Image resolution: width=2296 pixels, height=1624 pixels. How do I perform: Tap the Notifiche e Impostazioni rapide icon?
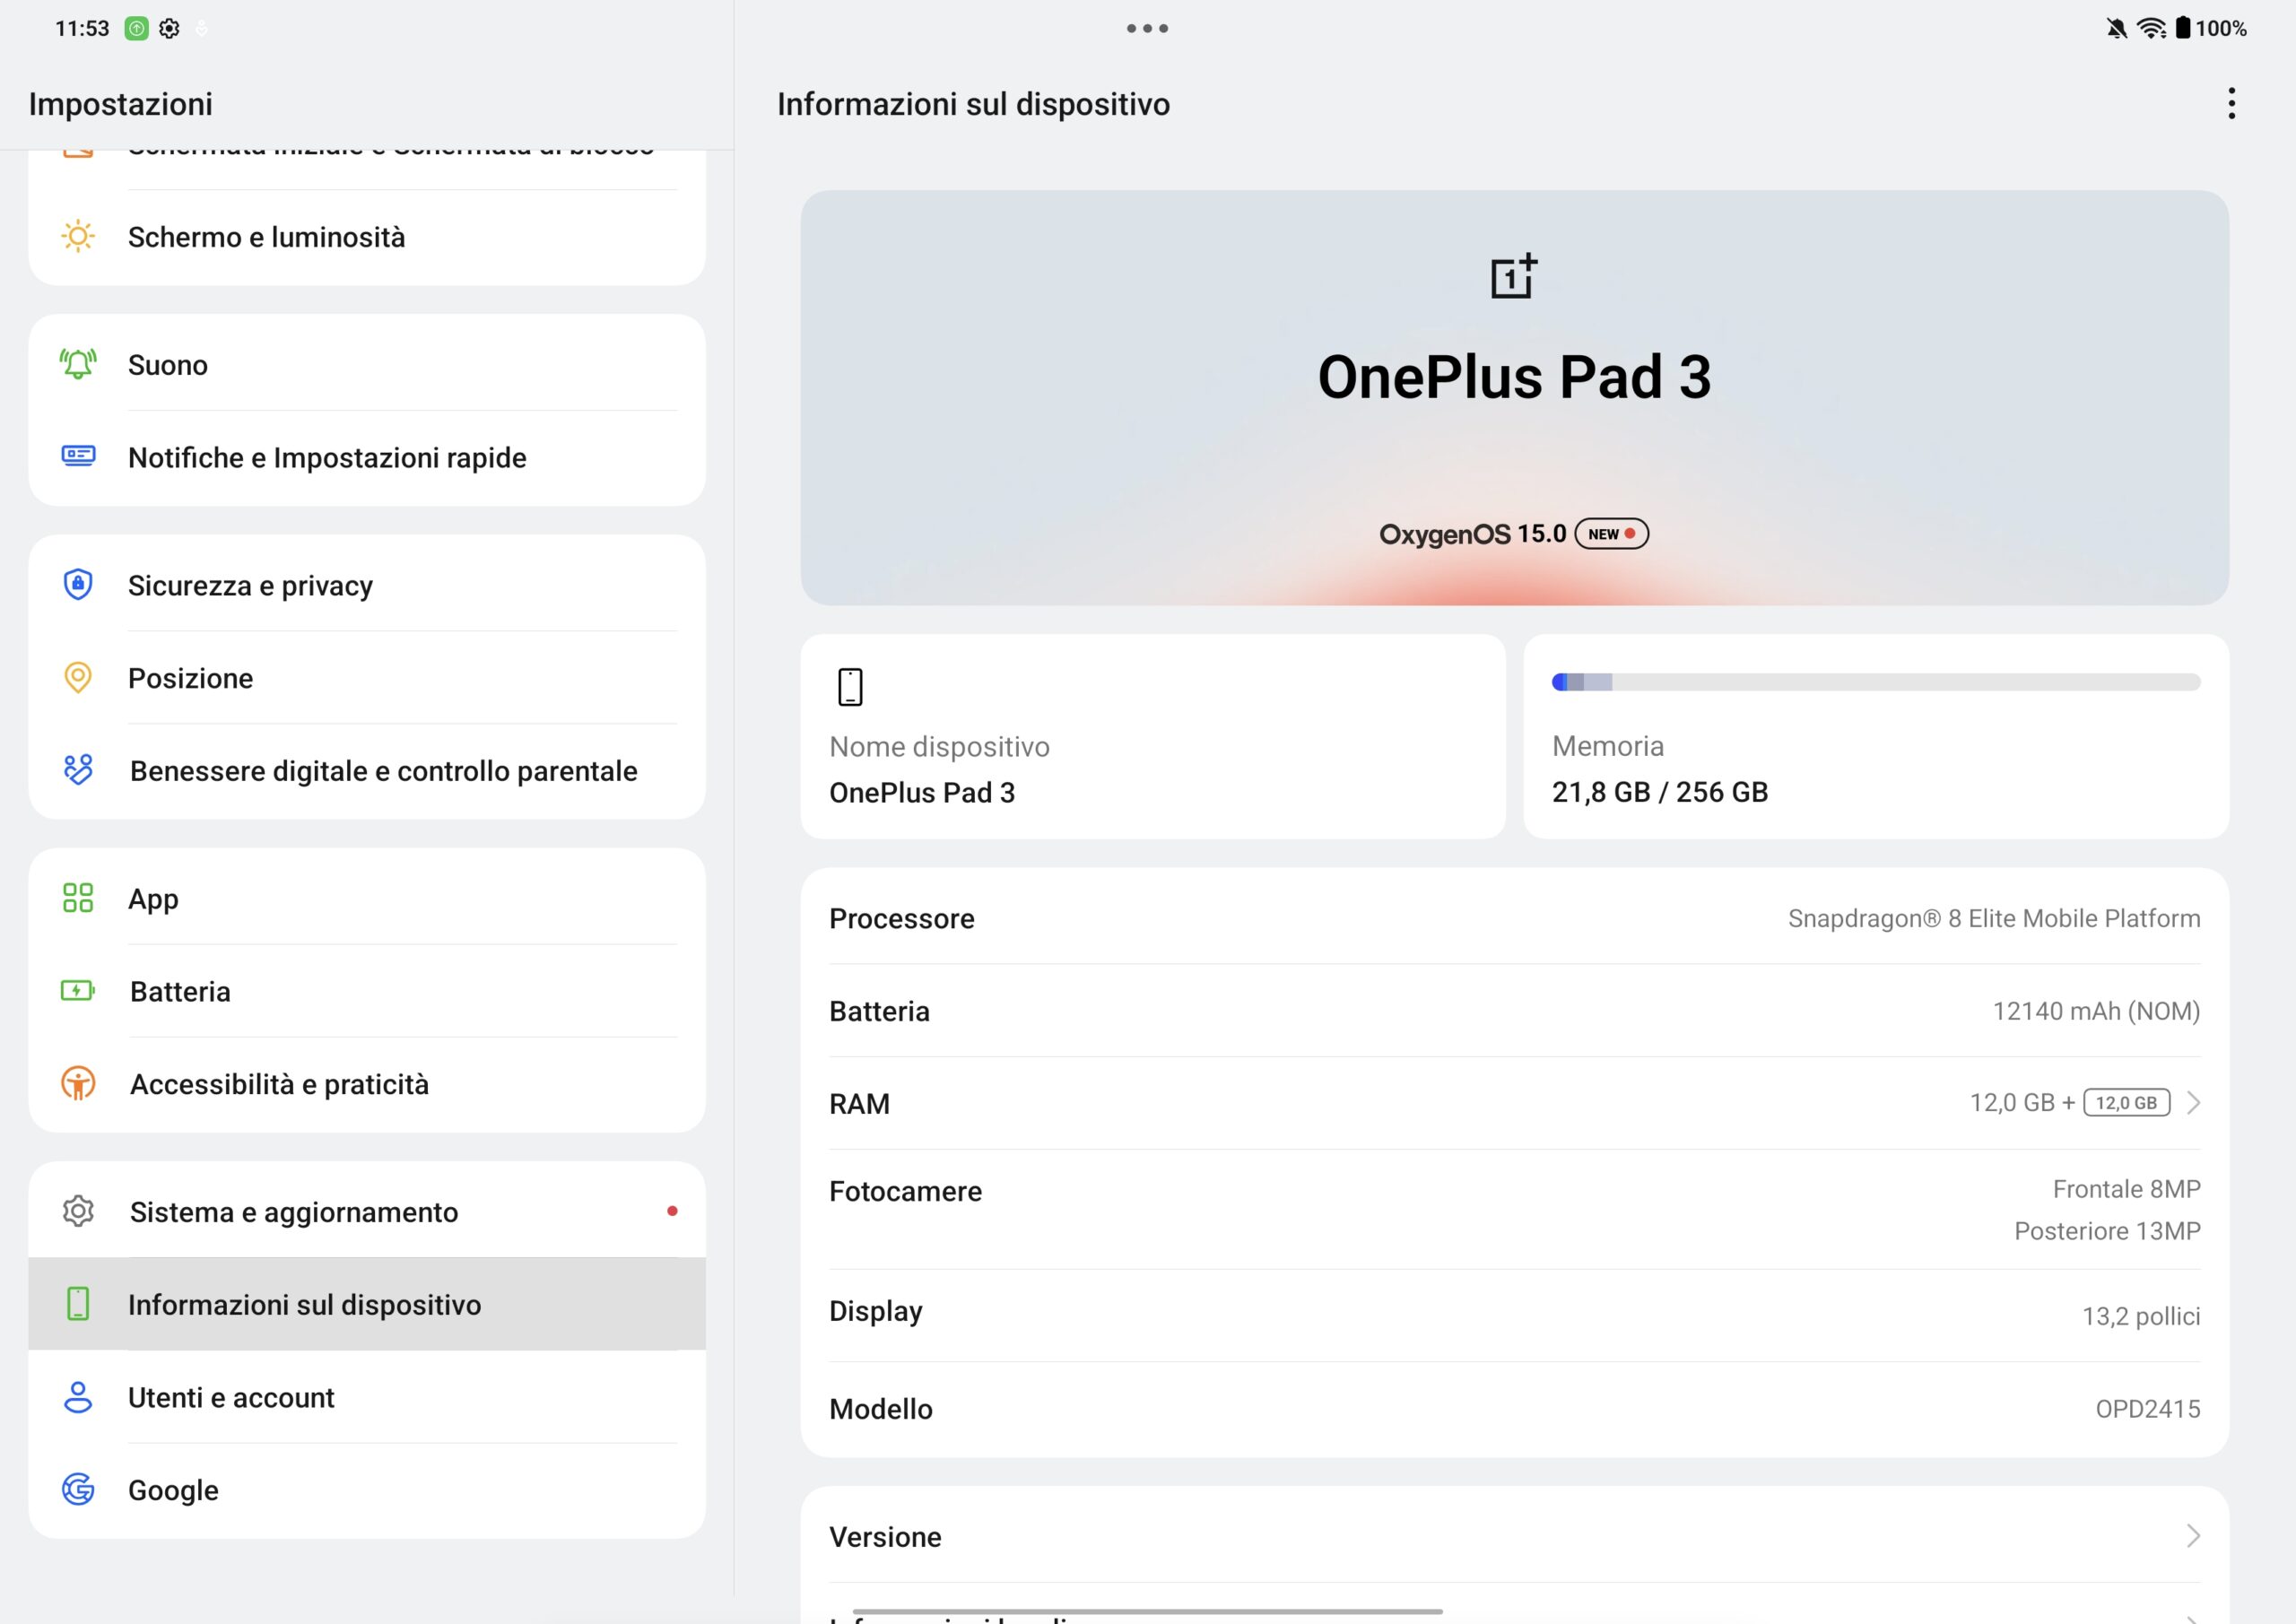pos(78,456)
